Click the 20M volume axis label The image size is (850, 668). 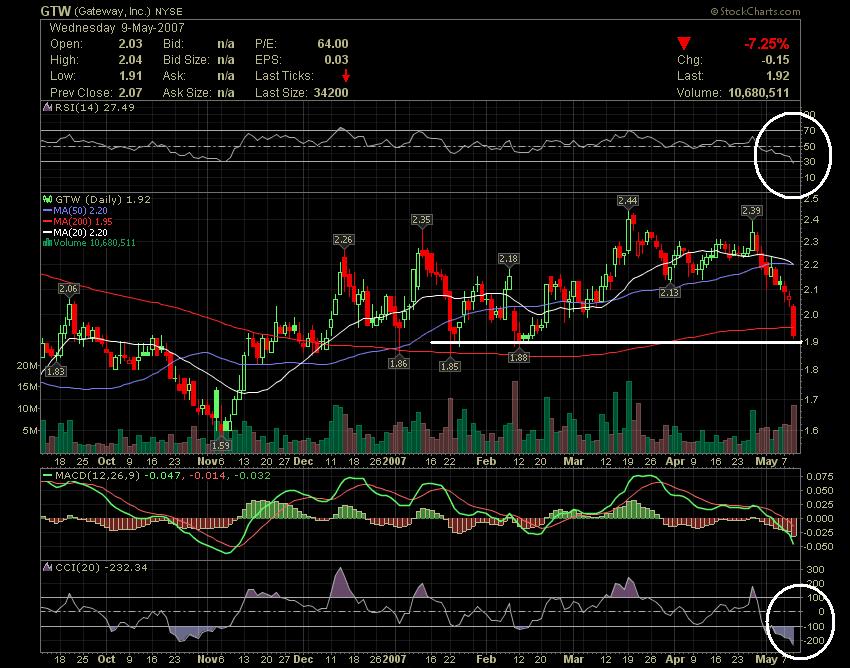(27, 365)
